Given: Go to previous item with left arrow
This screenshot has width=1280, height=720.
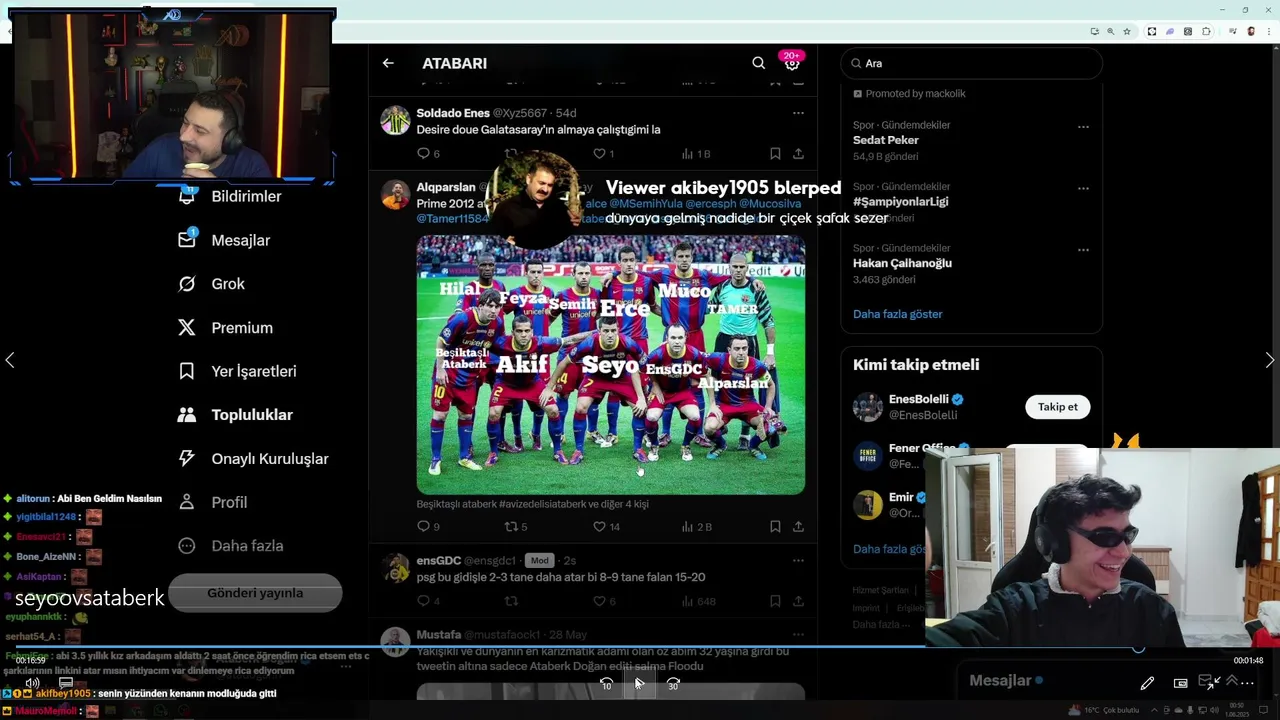Looking at the screenshot, I should click(10, 360).
